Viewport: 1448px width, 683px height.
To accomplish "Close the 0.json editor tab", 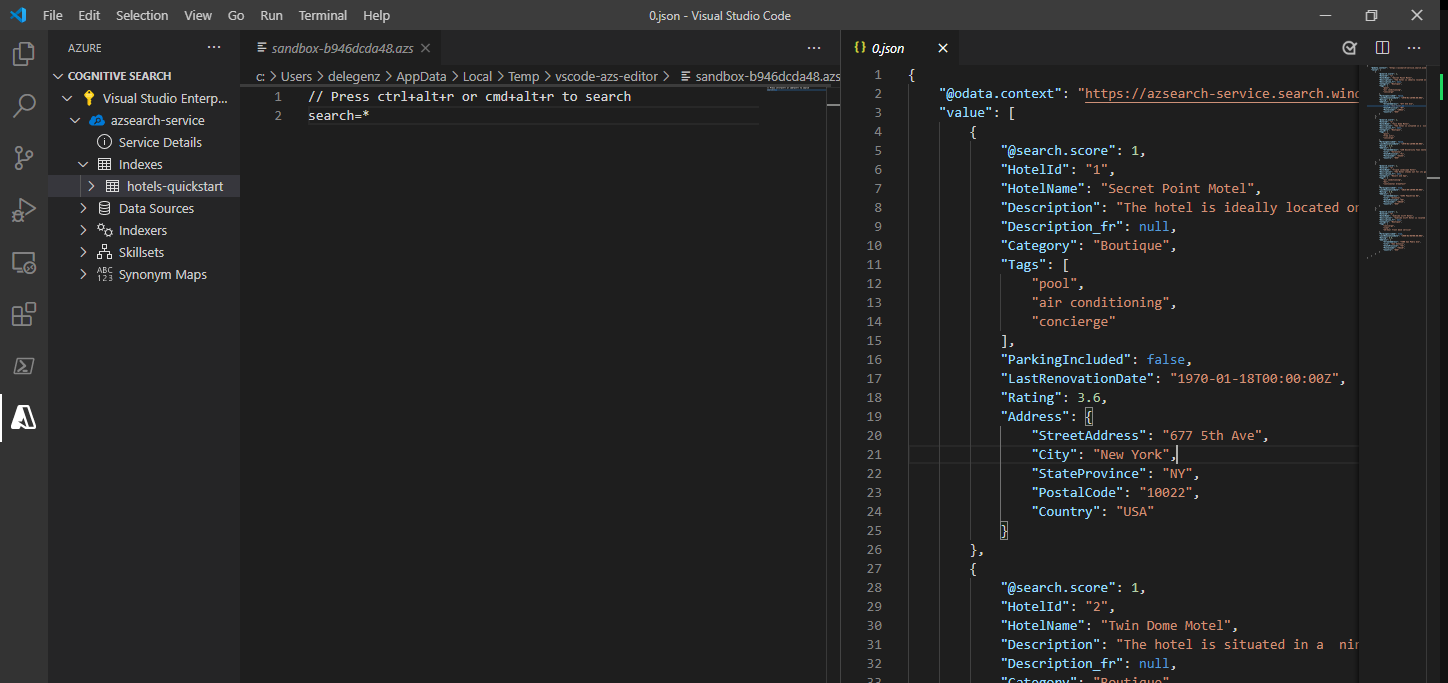I will [942, 48].
